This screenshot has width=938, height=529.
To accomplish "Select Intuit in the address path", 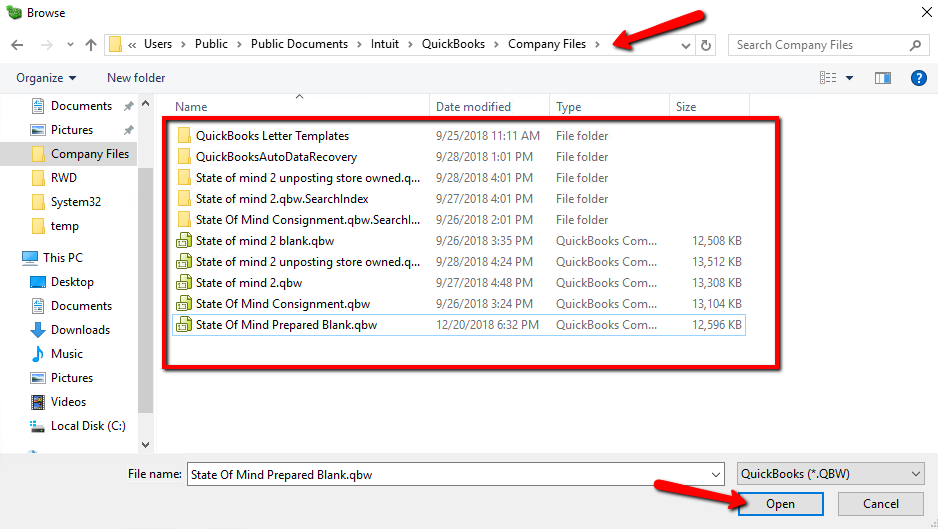I will tap(385, 44).
